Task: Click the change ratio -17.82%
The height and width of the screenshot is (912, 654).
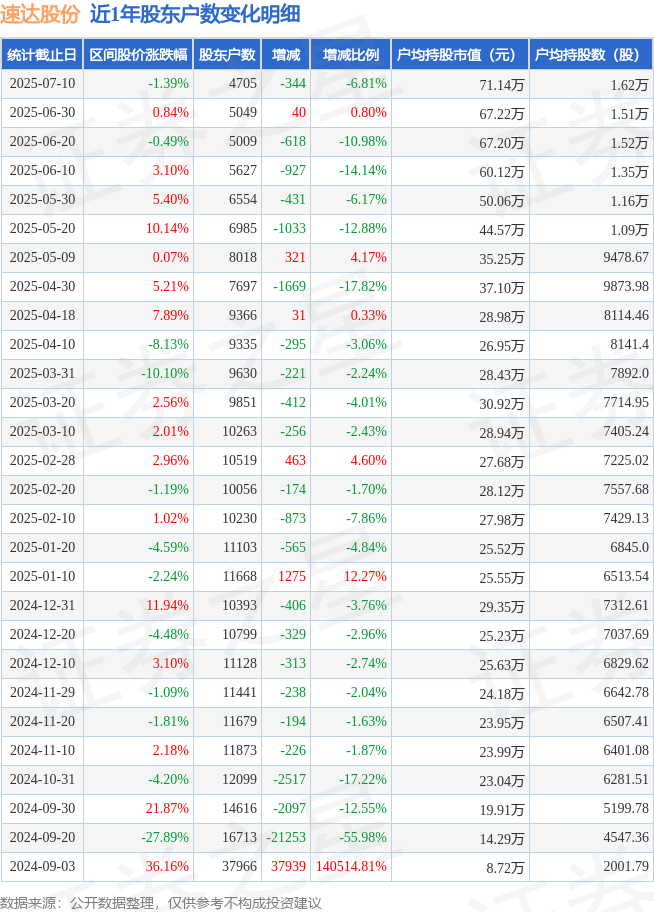Action: coord(363,286)
